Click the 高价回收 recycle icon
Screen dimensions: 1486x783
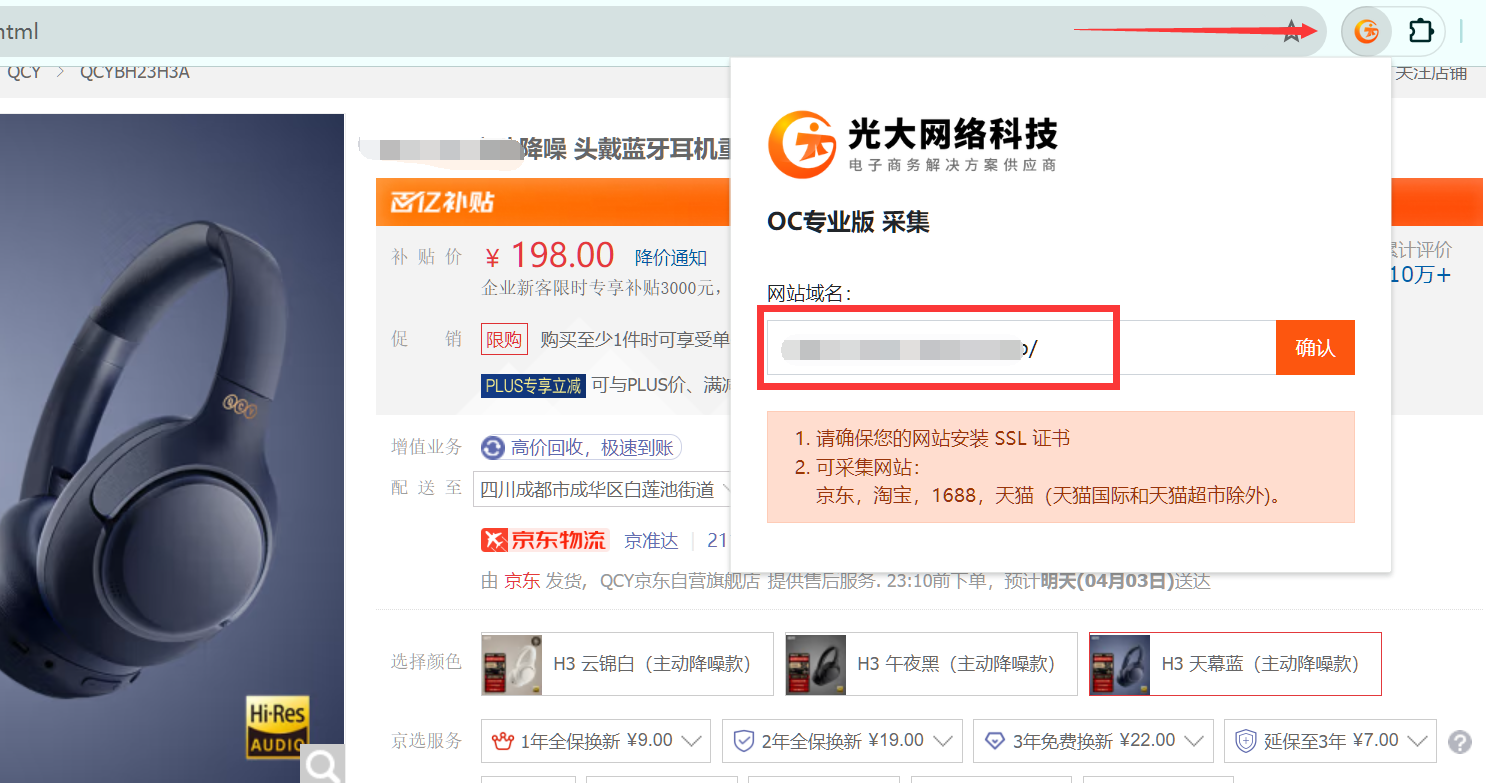click(x=493, y=448)
